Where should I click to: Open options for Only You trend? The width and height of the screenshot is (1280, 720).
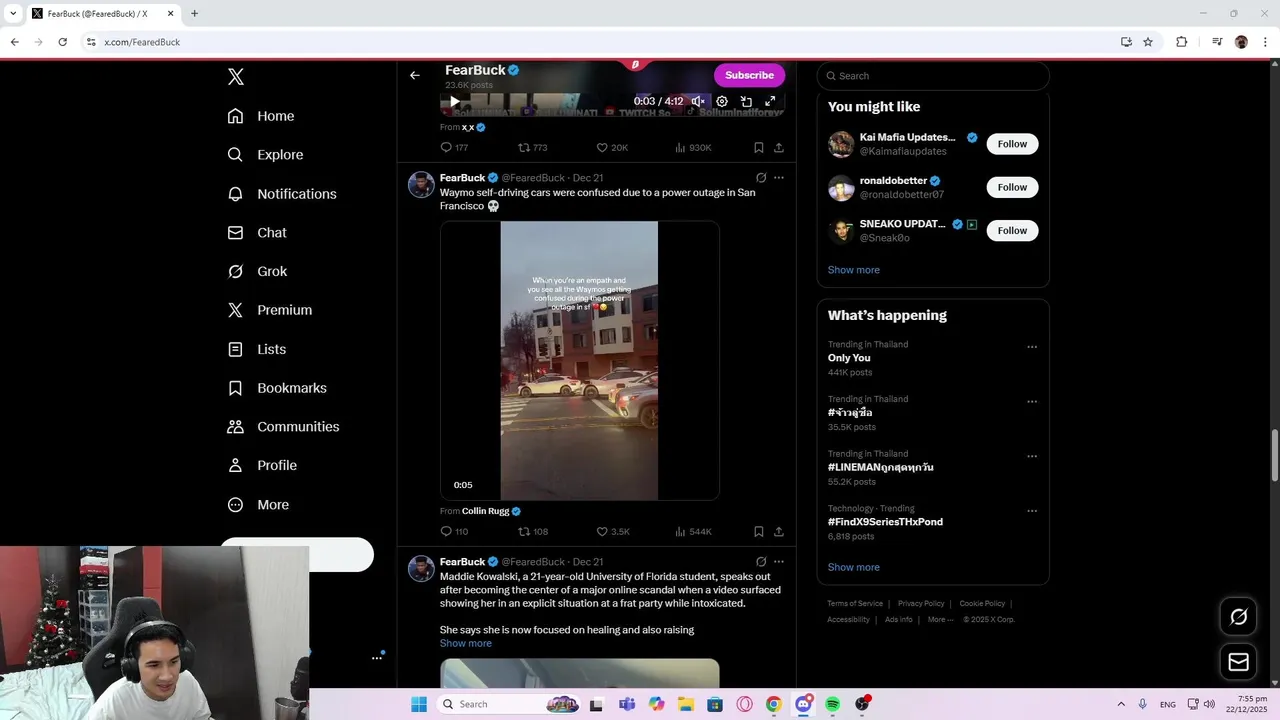click(x=1032, y=347)
